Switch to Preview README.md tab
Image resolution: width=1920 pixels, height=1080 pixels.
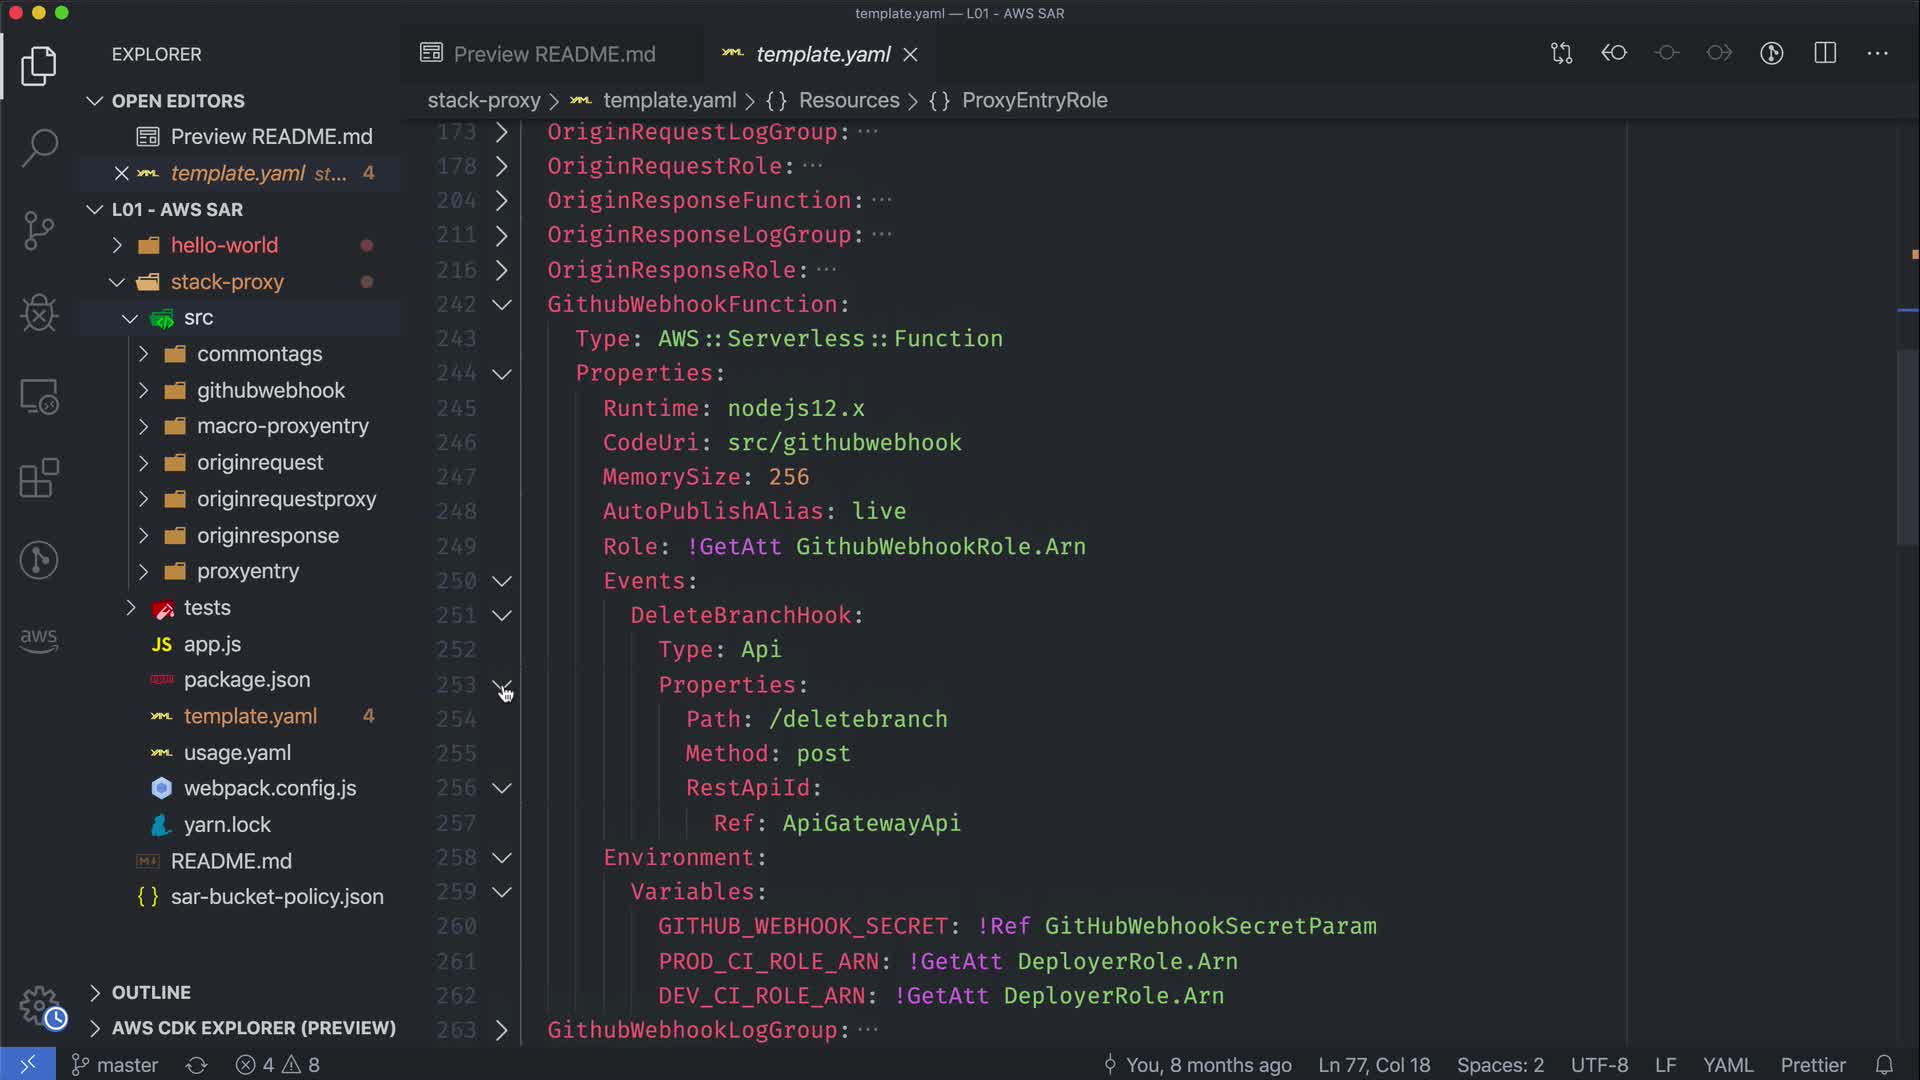click(554, 54)
